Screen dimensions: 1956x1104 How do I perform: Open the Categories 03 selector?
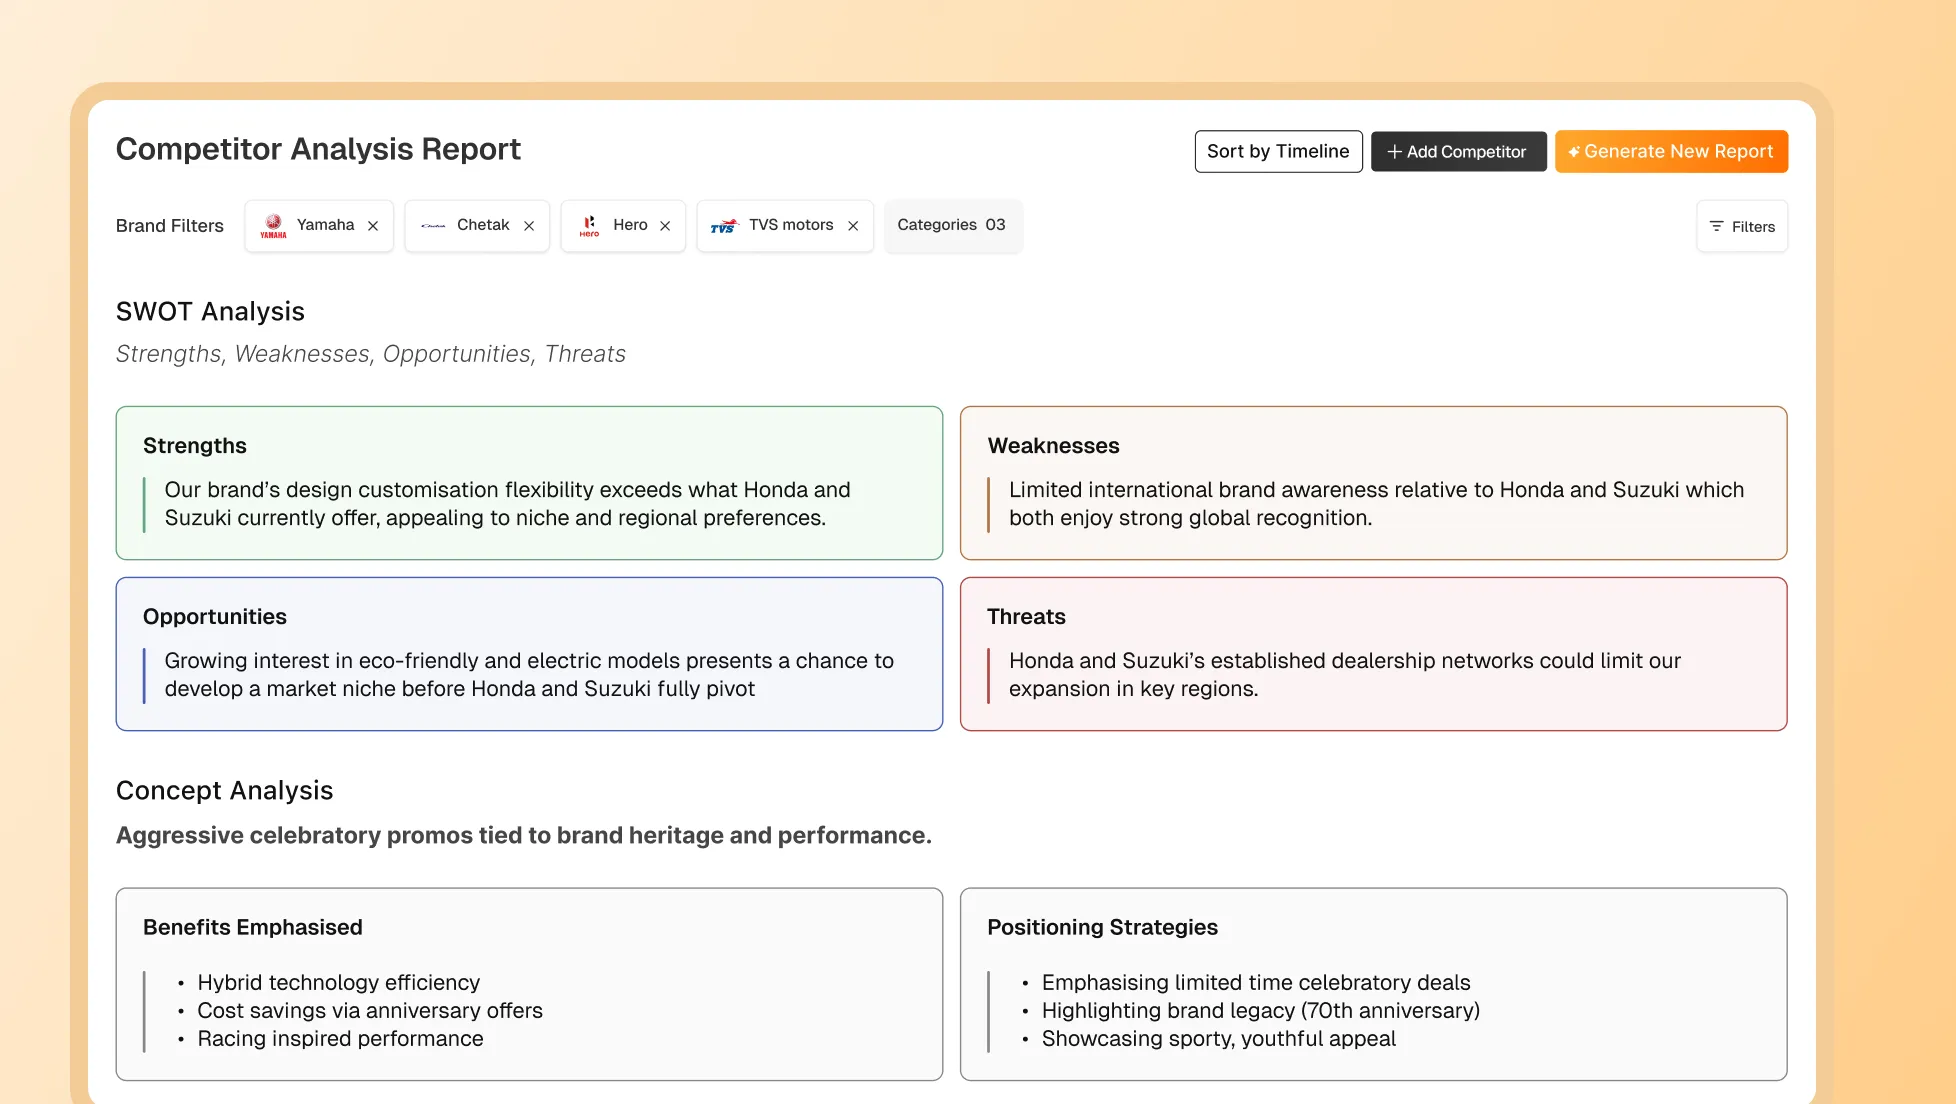952,225
